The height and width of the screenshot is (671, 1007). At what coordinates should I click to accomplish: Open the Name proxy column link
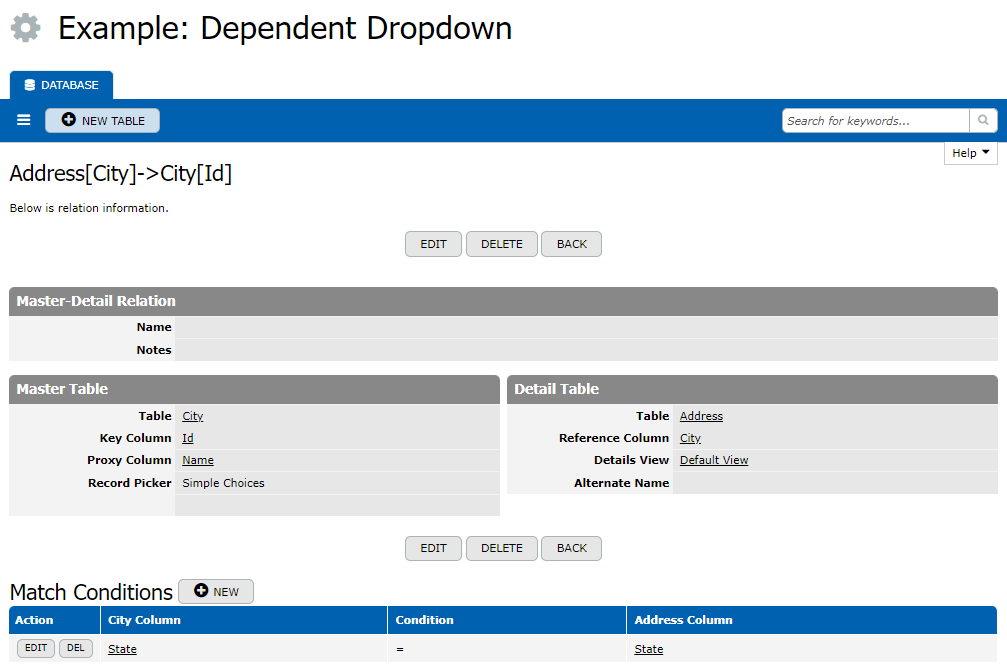pyautogui.click(x=197, y=460)
